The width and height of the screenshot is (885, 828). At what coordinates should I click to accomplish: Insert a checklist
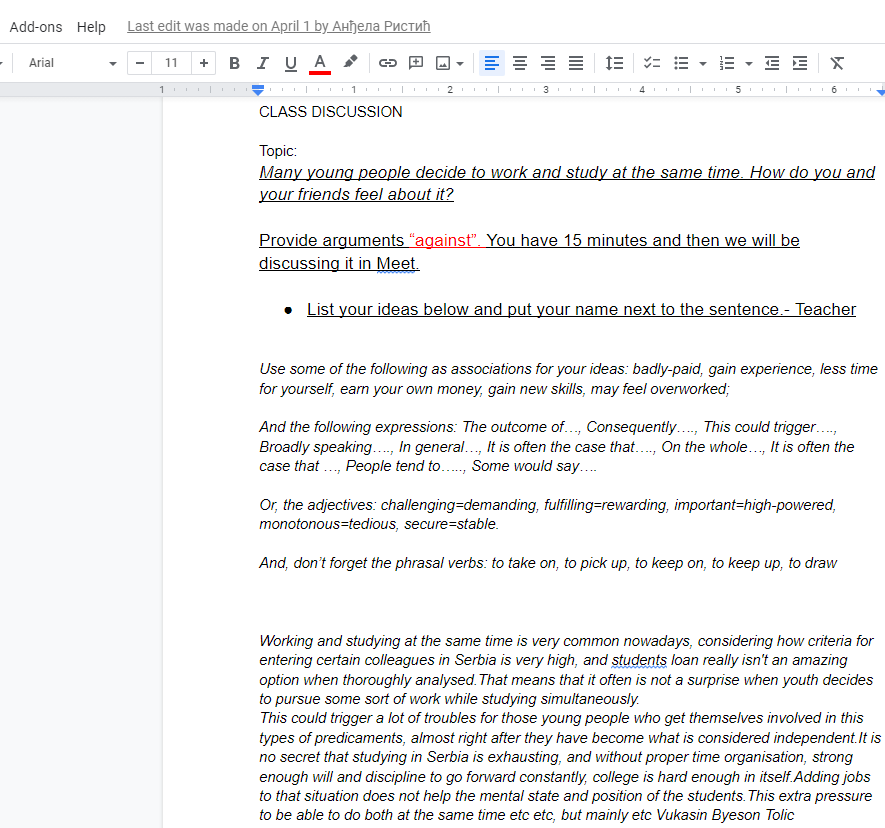652,63
